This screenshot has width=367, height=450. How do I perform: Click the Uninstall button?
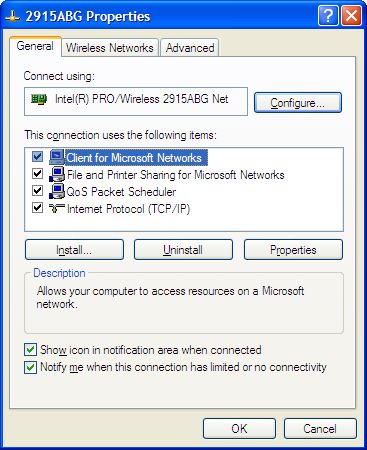[183, 250]
